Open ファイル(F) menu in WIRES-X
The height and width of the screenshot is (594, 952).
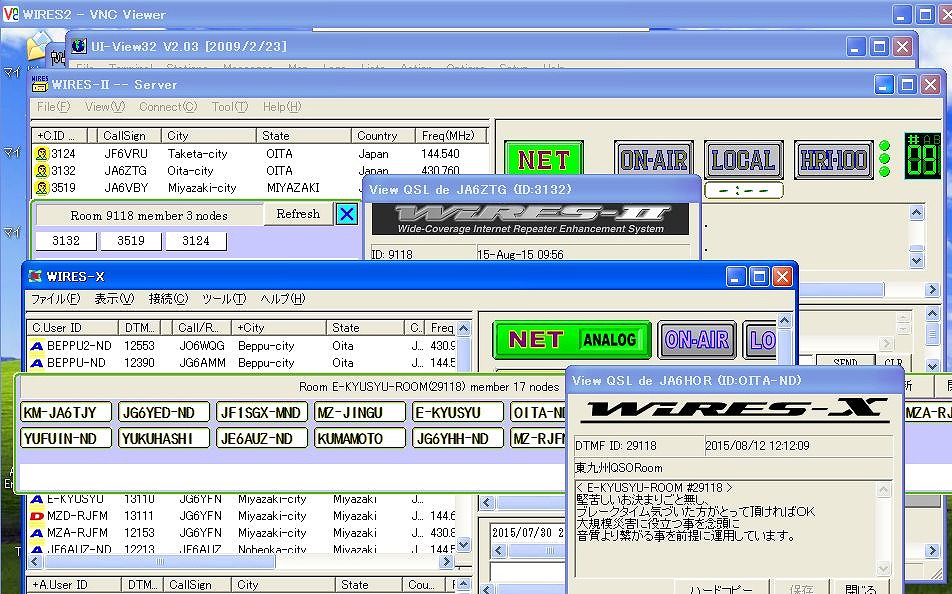55,299
